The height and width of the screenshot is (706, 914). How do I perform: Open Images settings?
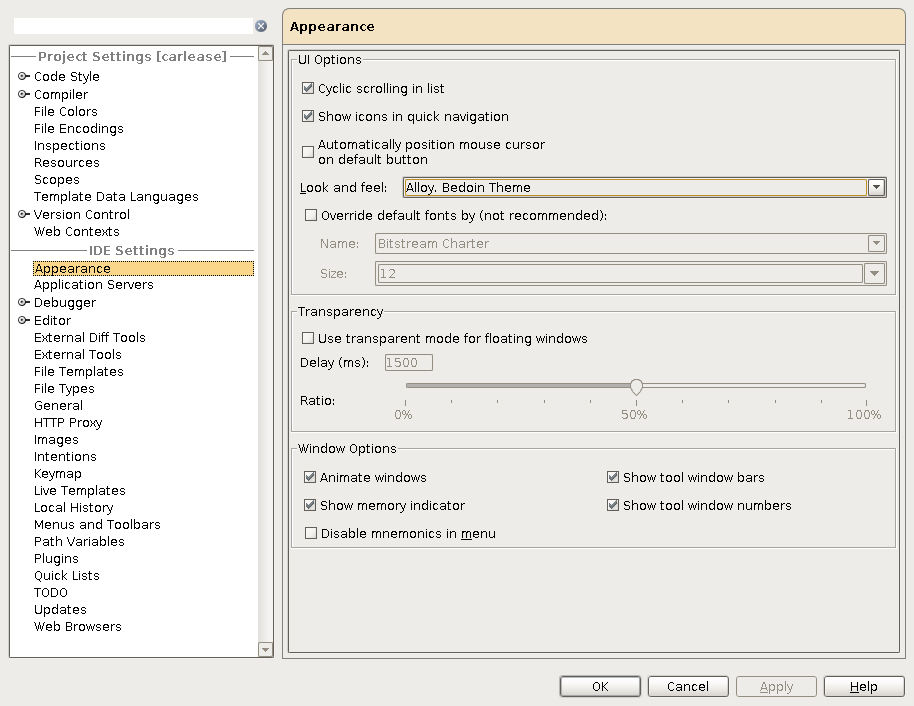pyautogui.click(x=56, y=440)
